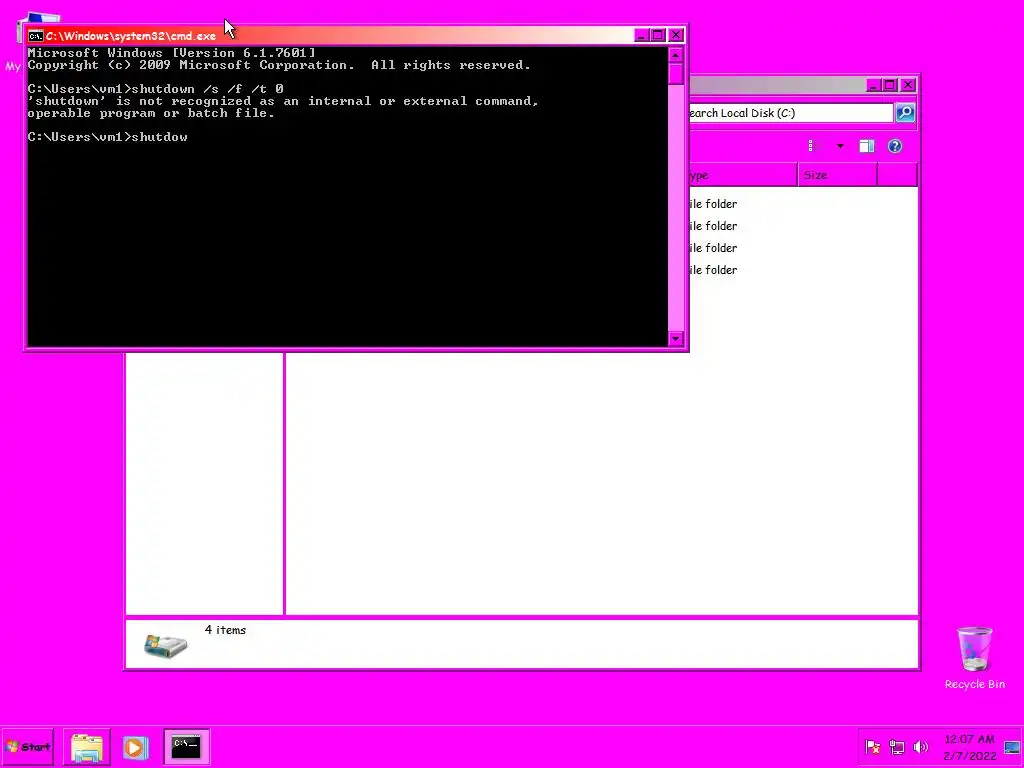
Task: Click the local disk drive icon in details pane
Action: [165, 645]
